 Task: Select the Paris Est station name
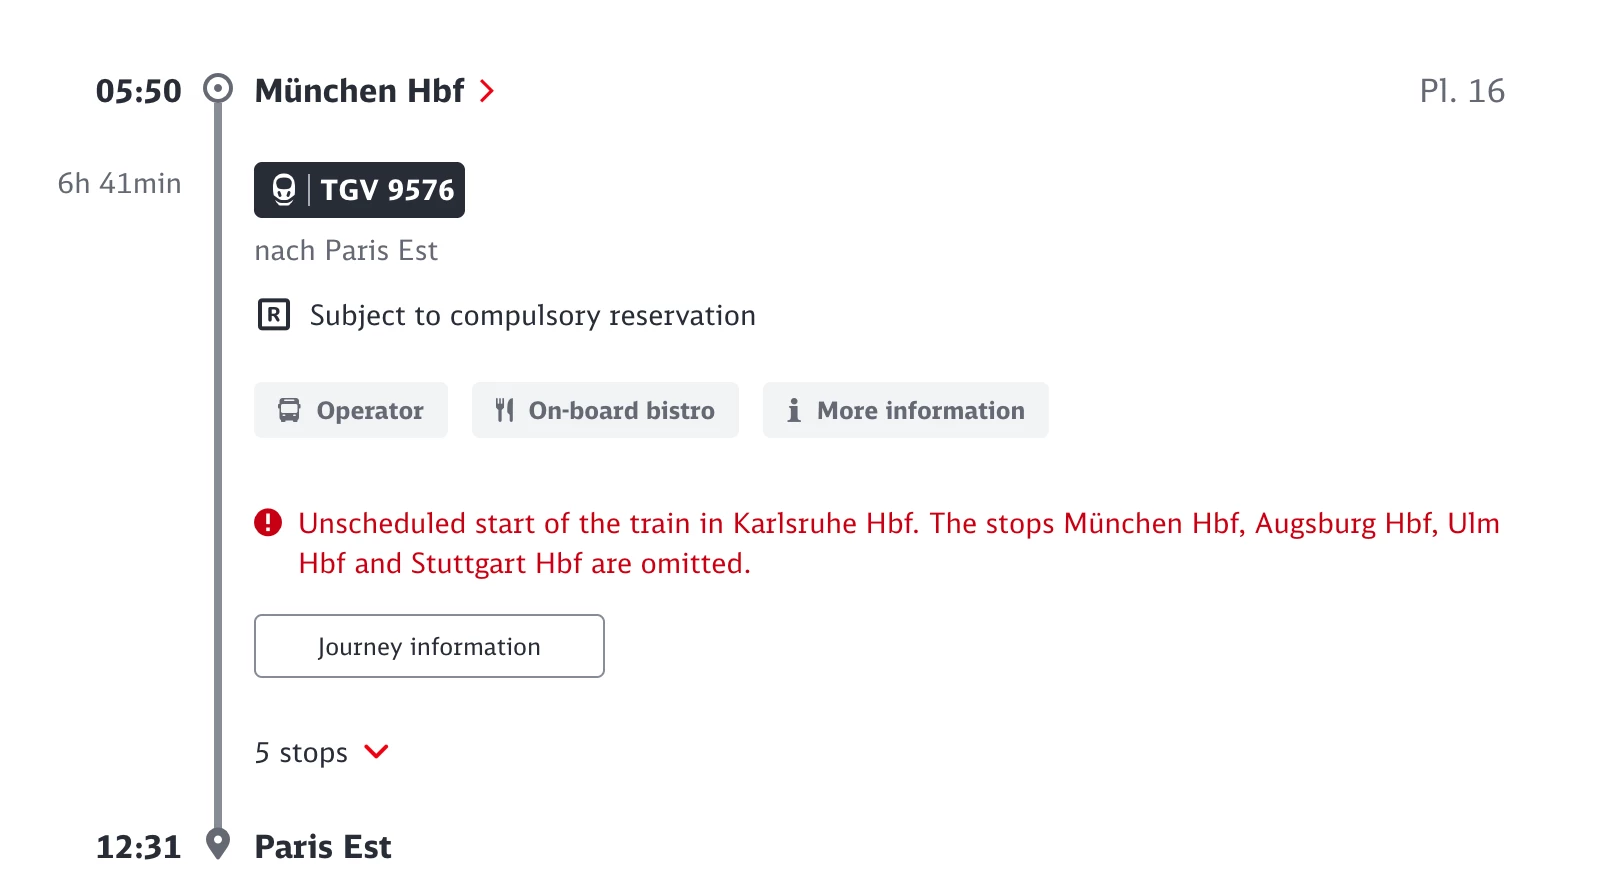[x=323, y=847]
